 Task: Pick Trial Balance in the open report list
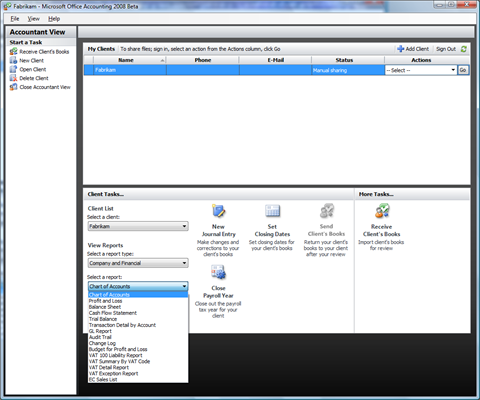coord(103,319)
